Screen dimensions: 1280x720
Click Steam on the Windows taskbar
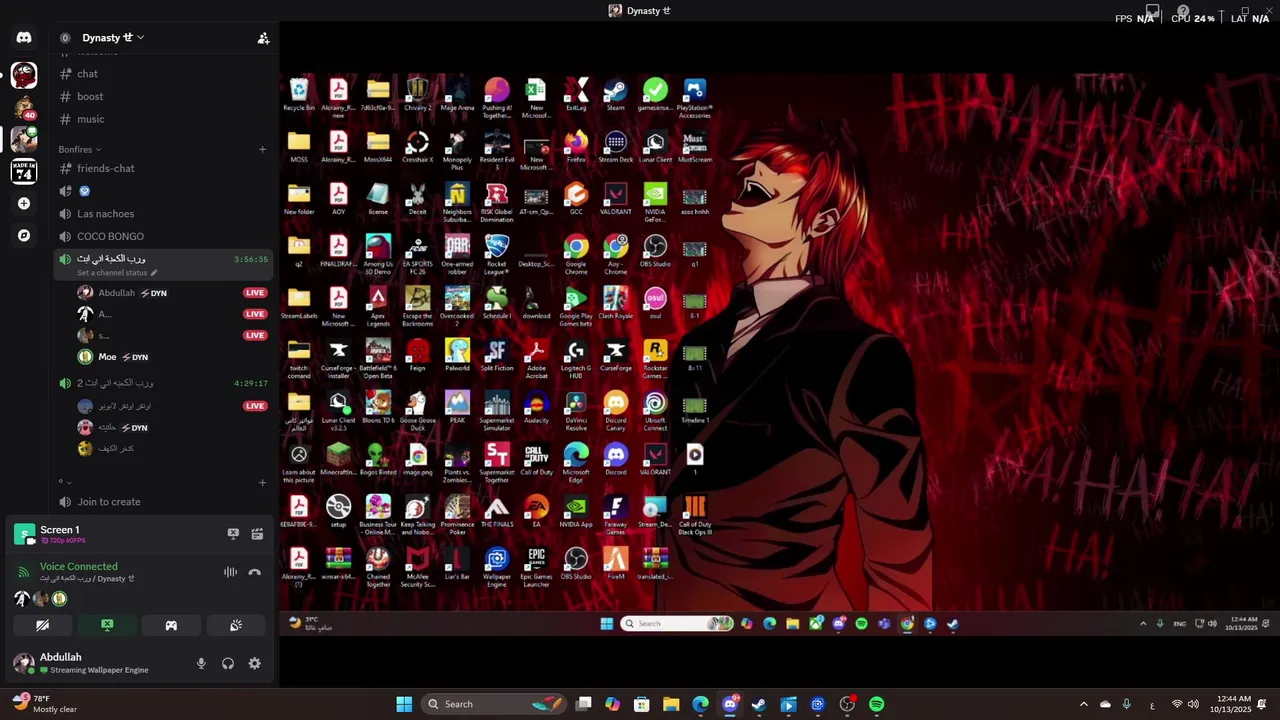click(758, 704)
